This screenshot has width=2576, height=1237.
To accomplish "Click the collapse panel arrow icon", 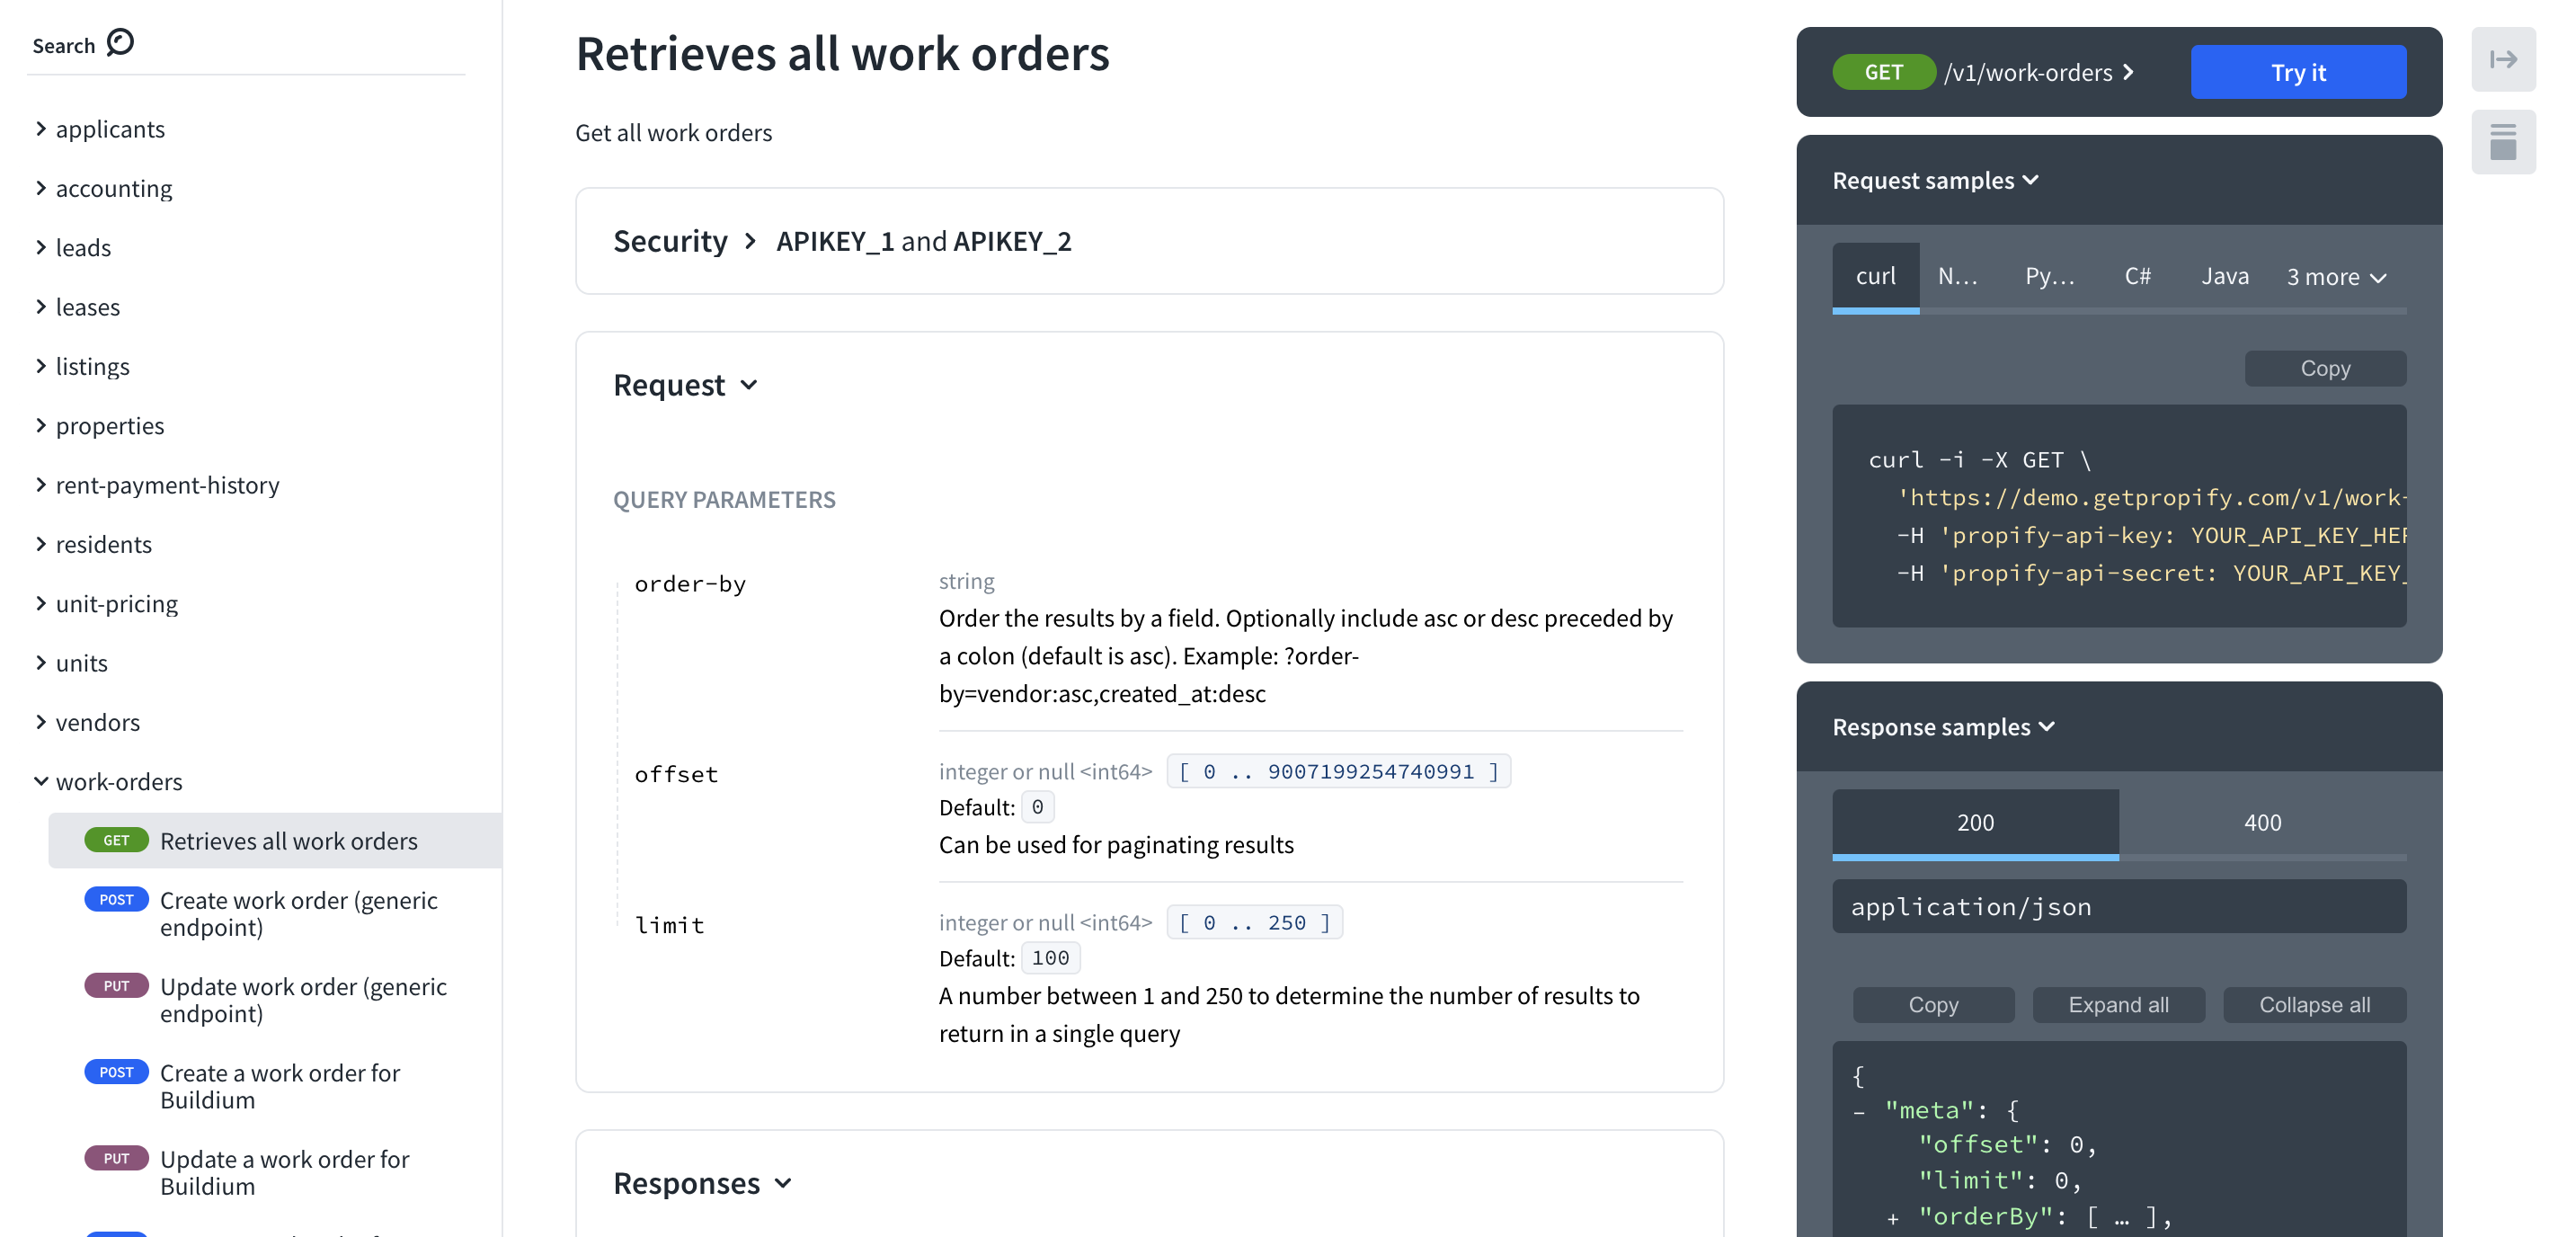I will point(2502,60).
